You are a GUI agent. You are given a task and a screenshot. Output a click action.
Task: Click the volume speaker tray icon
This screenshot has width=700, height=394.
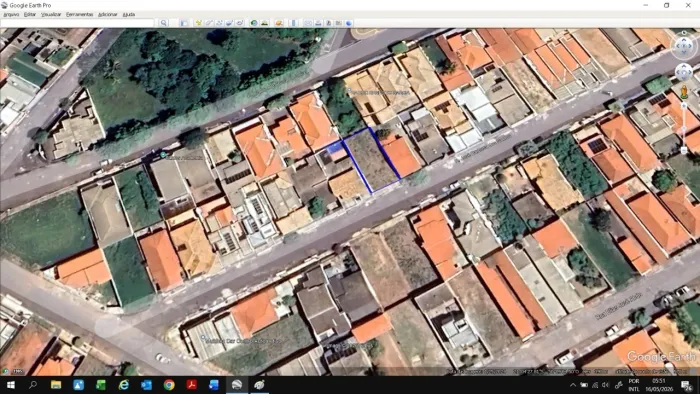click(606, 385)
